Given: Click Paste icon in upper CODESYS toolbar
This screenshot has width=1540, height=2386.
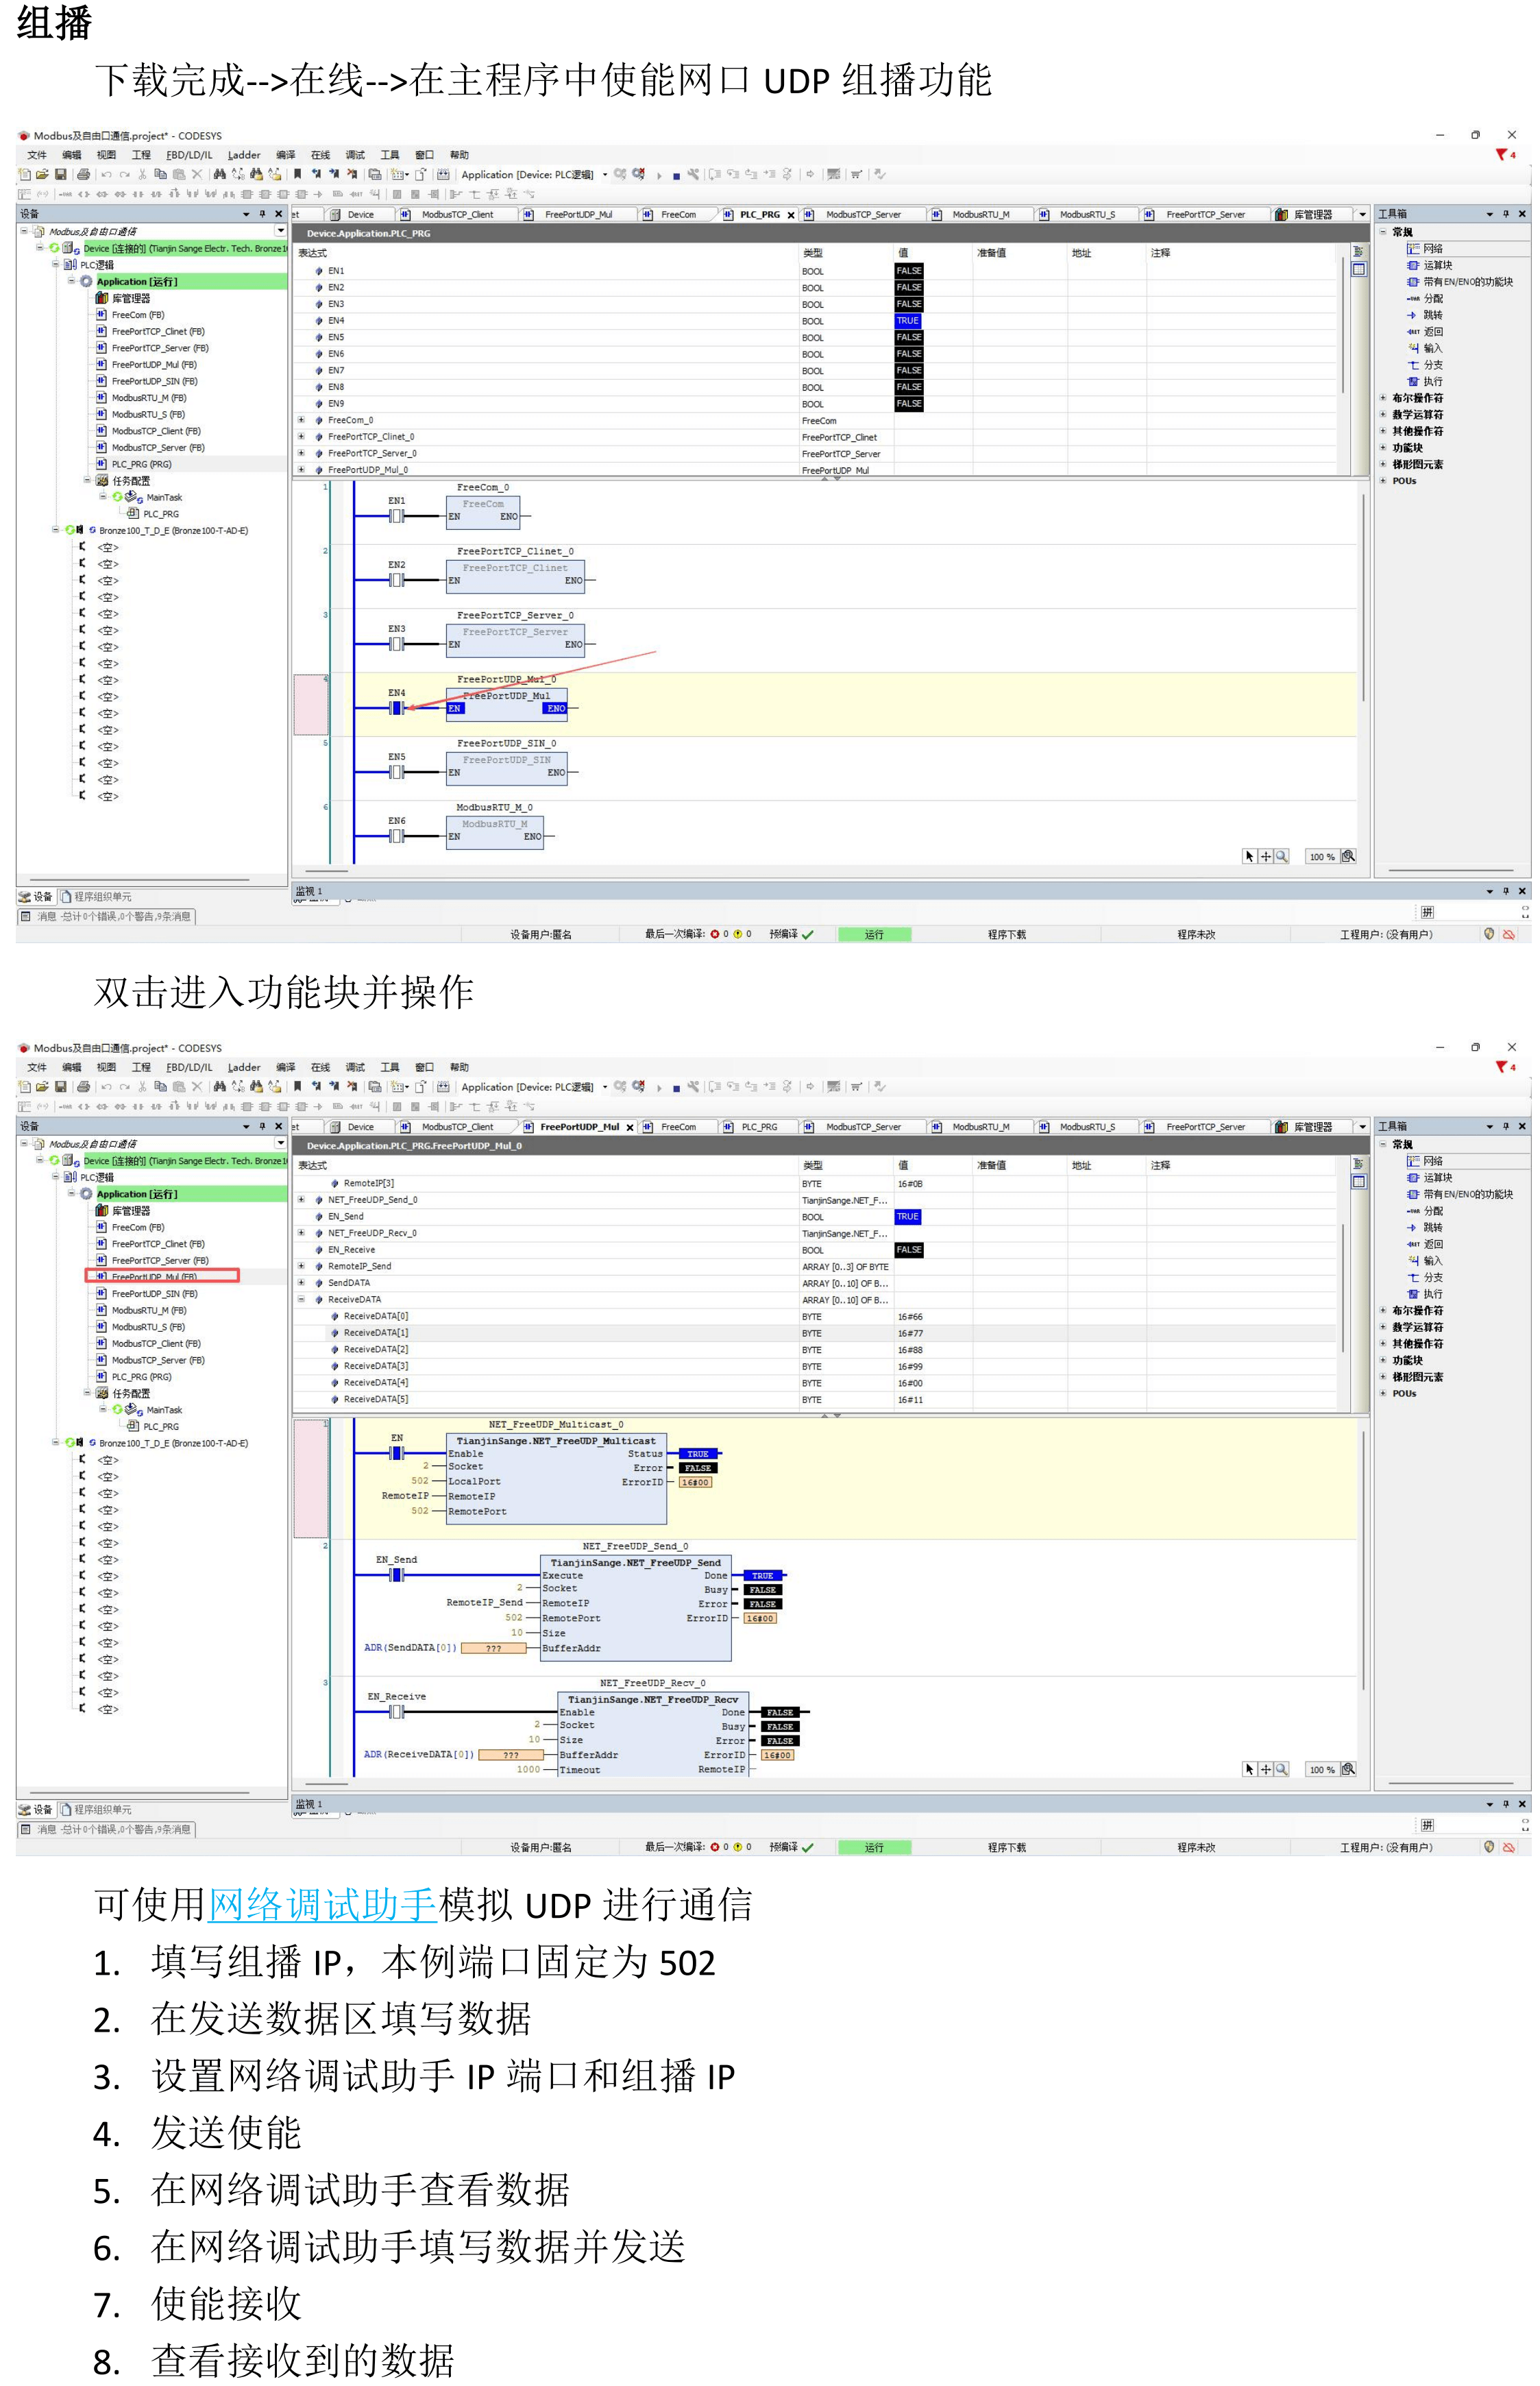Looking at the screenshot, I should pos(178,174).
